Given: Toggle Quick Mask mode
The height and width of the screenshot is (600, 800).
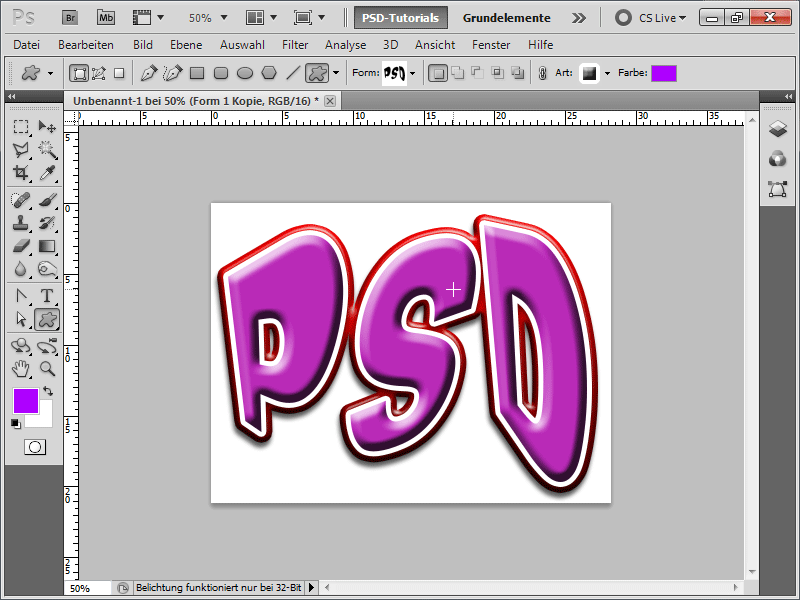Looking at the screenshot, I should pyautogui.click(x=35, y=447).
